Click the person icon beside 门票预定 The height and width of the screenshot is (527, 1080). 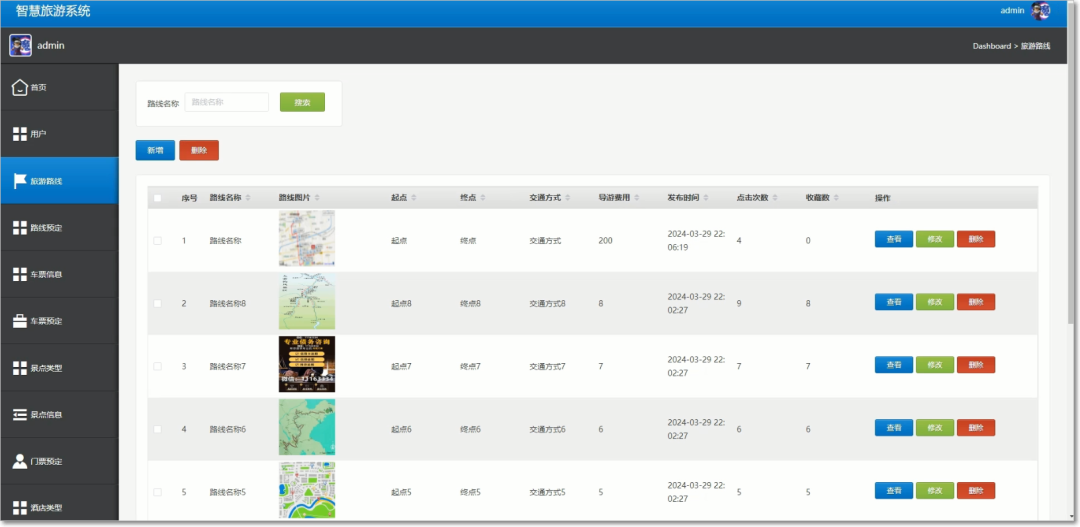20,461
